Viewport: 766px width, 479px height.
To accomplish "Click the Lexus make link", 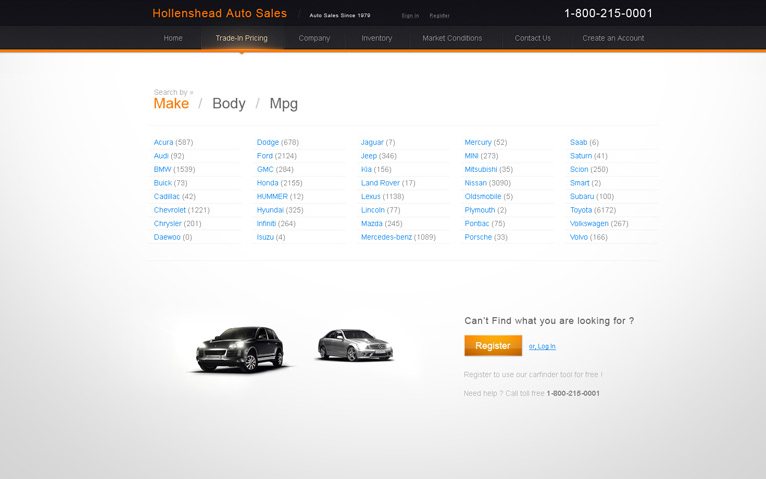I will click(x=370, y=196).
